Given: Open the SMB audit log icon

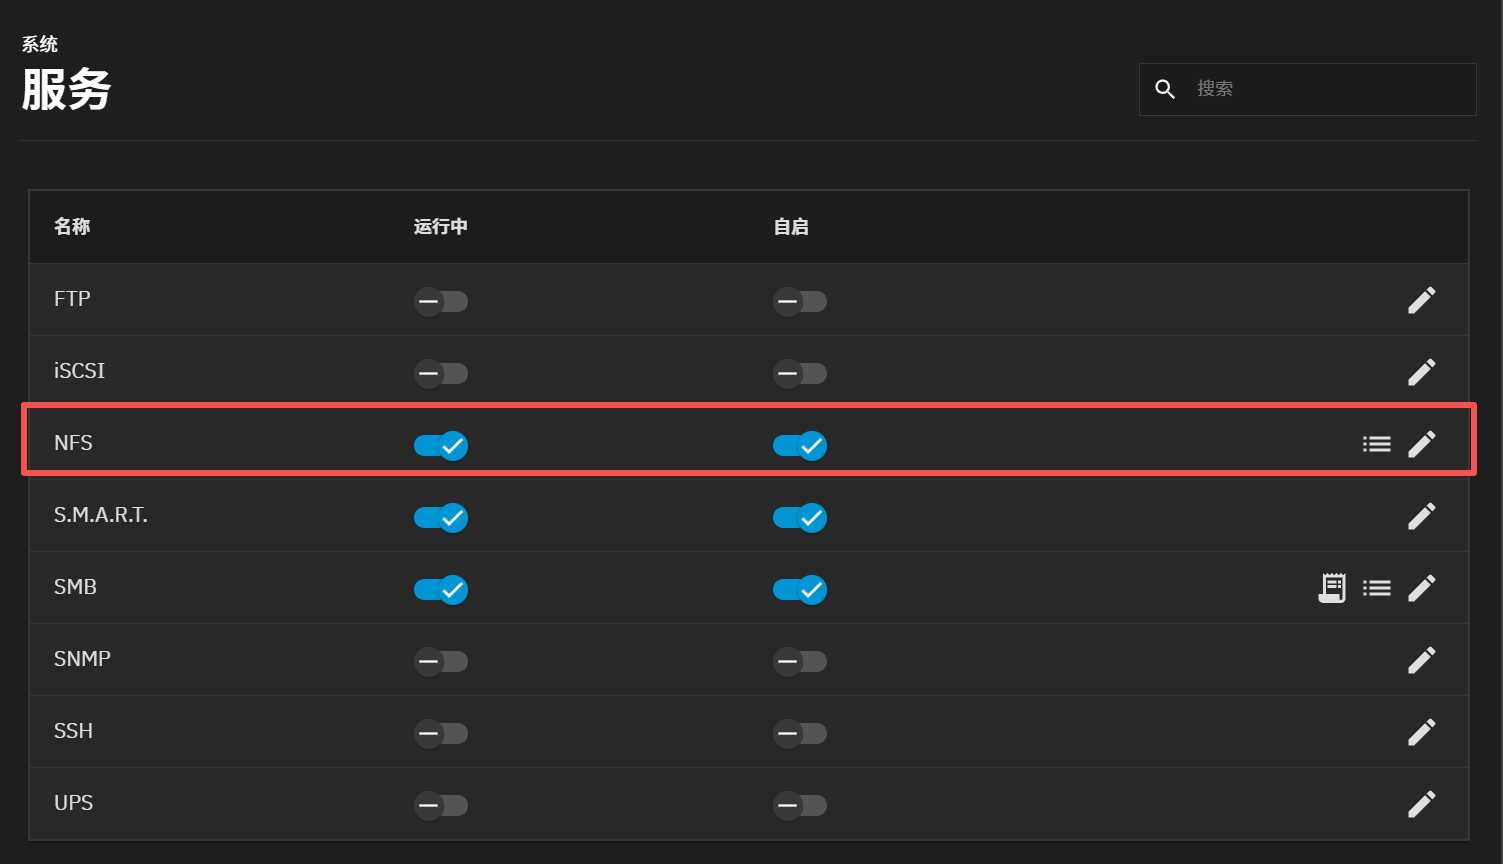Looking at the screenshot, I should (x=1331, y=588).
